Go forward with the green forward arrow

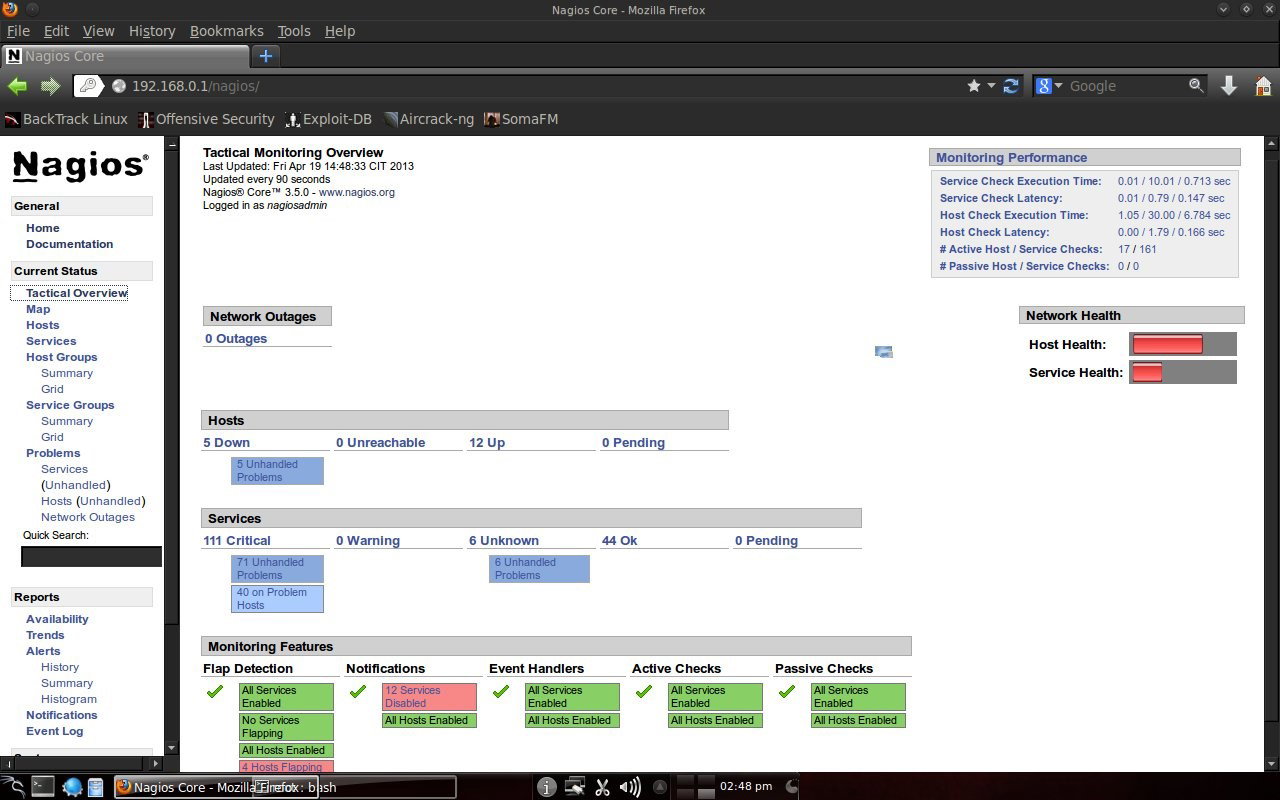point(50,86)
